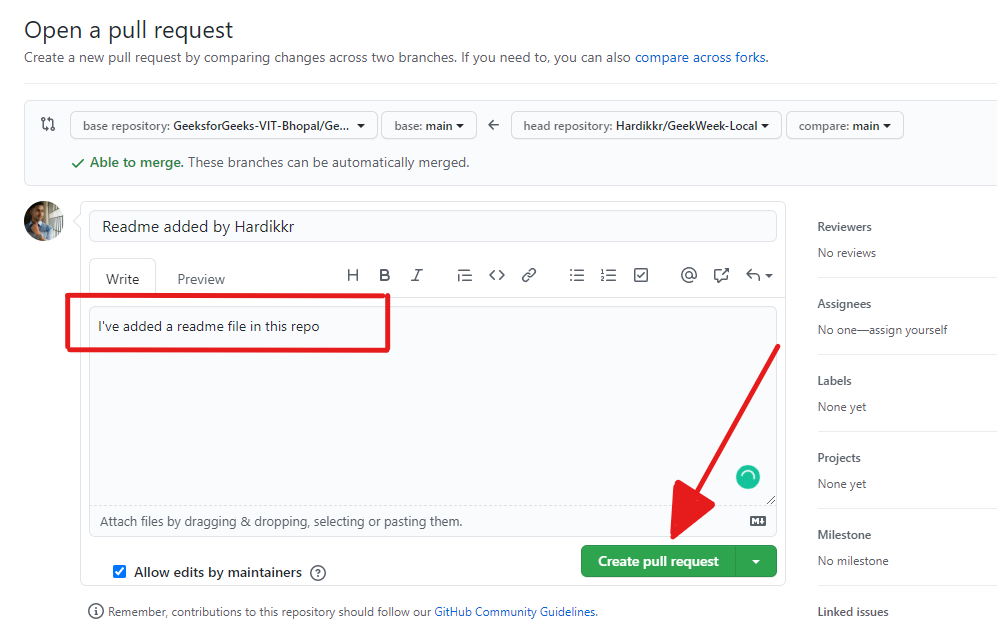Viewport: 997px width, 631px height.
Task: Expand Create pull request options arrow
Action: tap(756, 561)
